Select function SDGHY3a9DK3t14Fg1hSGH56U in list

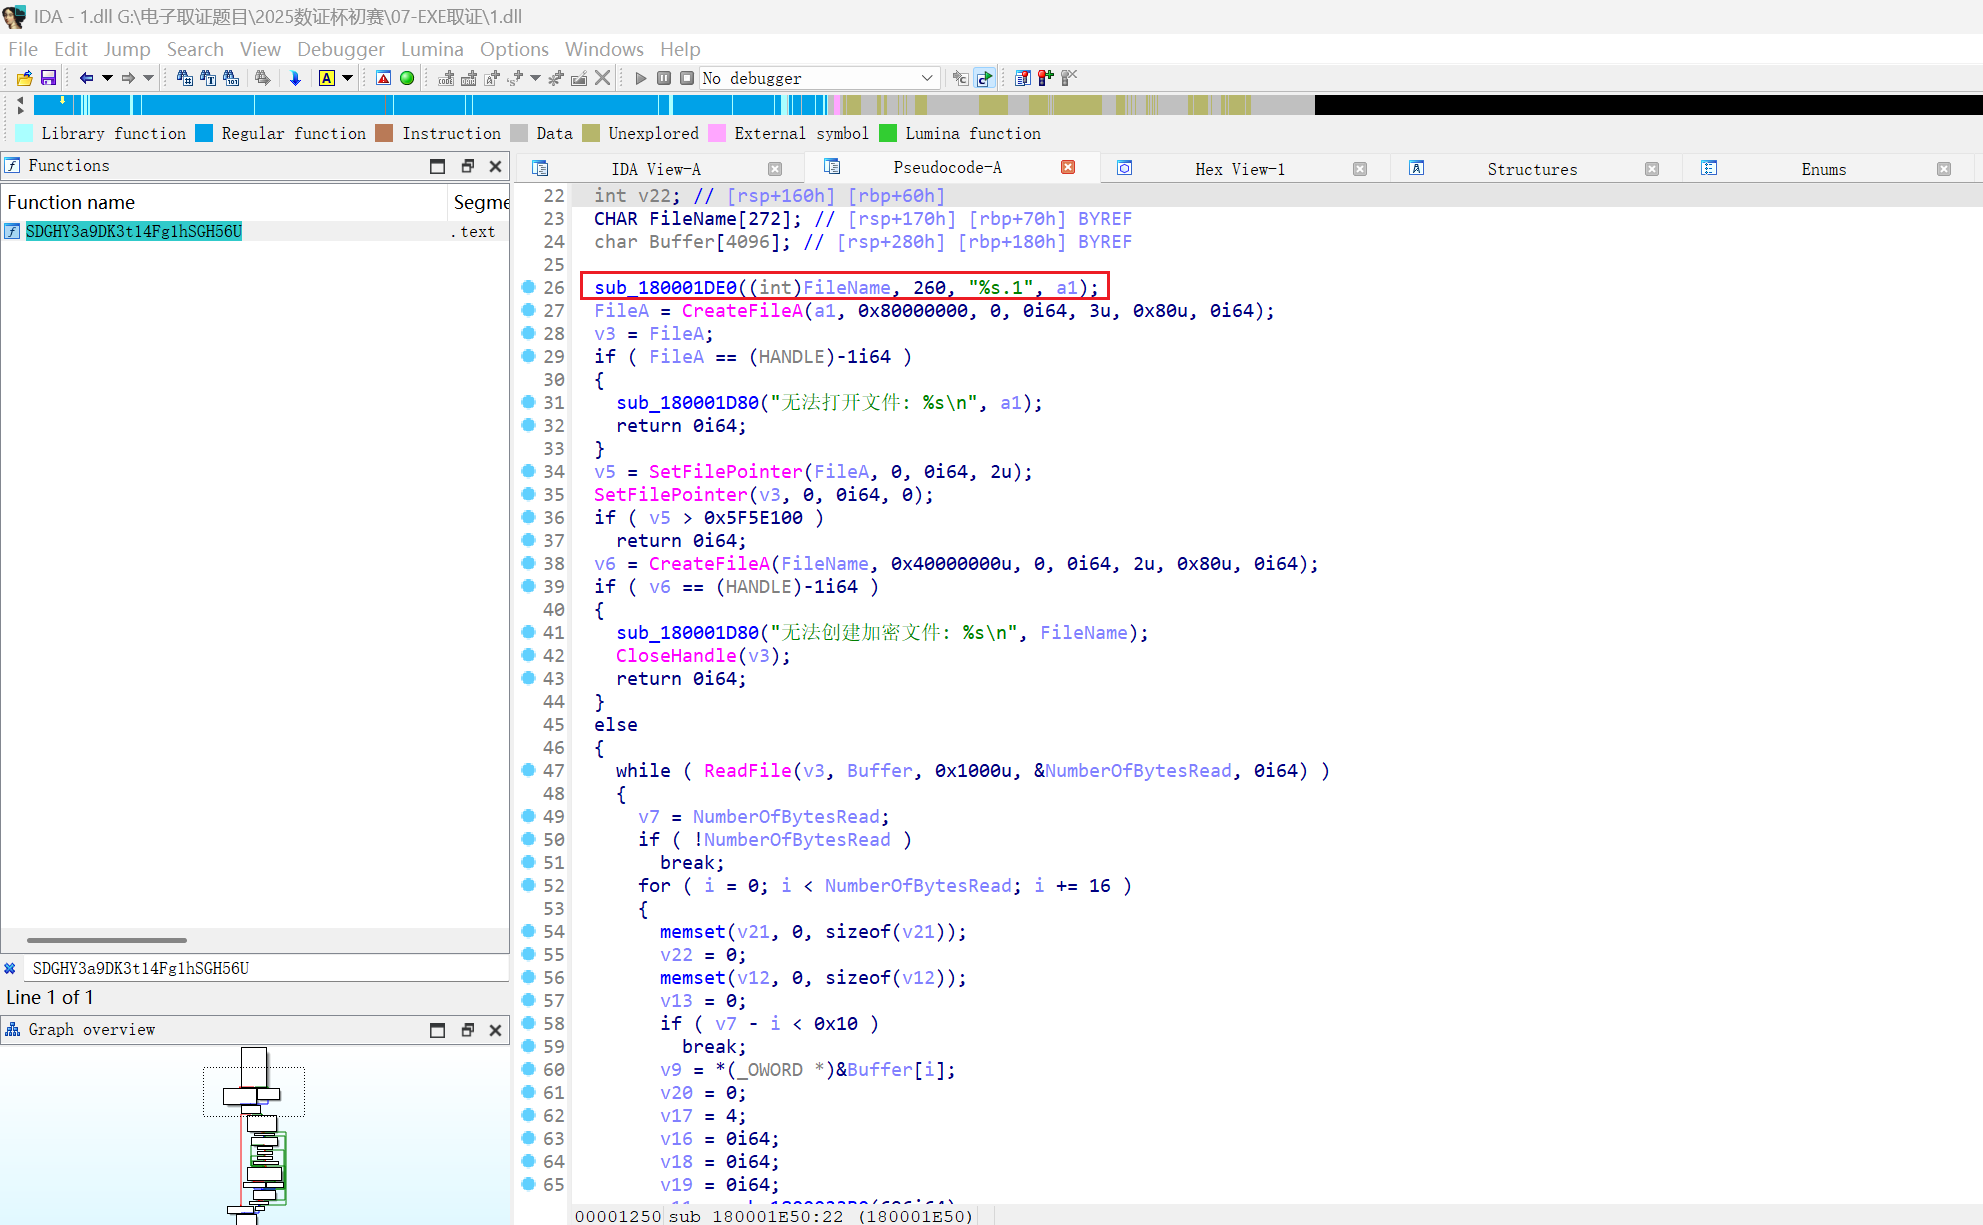134,231
